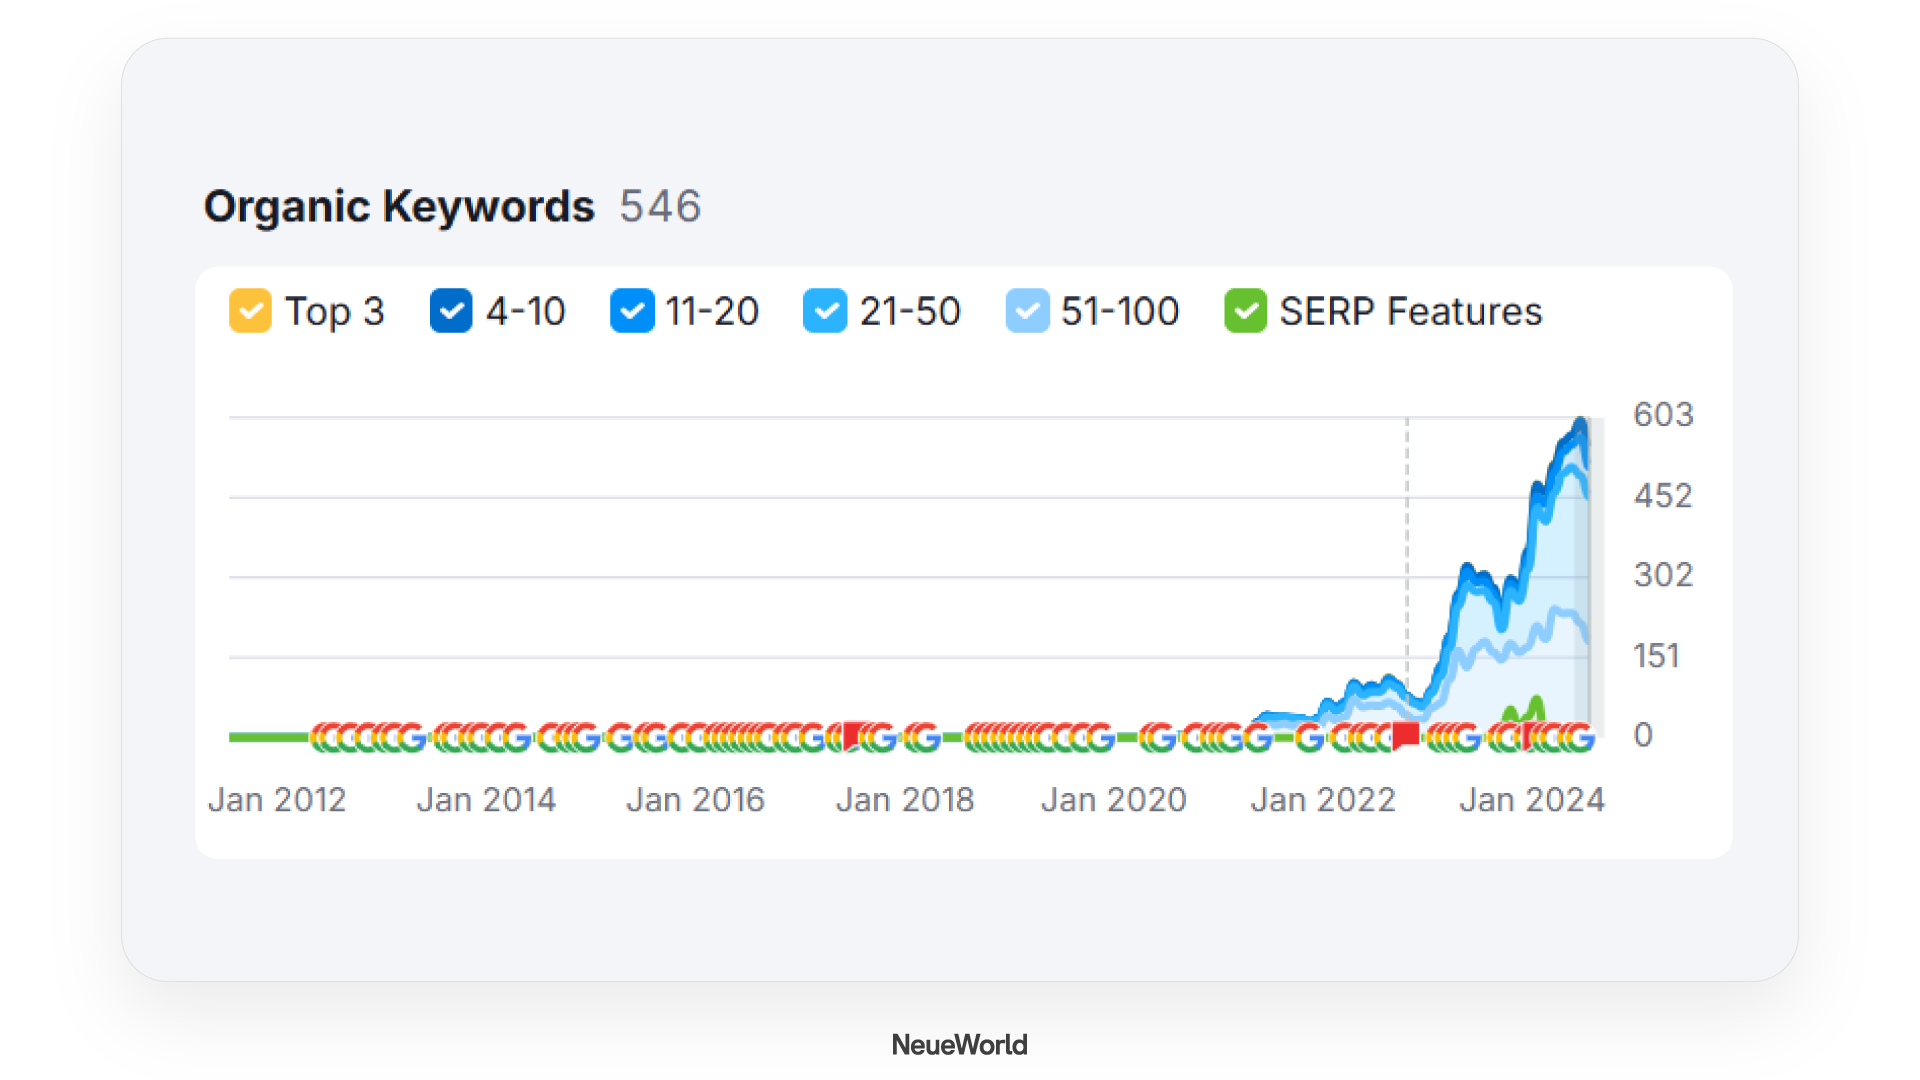The width and height of the screenshot is (1920, 1080).
Task: Click the 151 y-axis value
Action: click(1656, 656)
